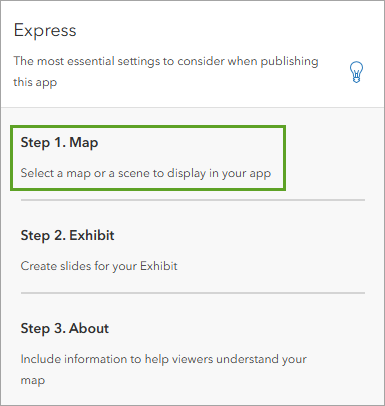Click the Express panel heading

click(45, 30)
